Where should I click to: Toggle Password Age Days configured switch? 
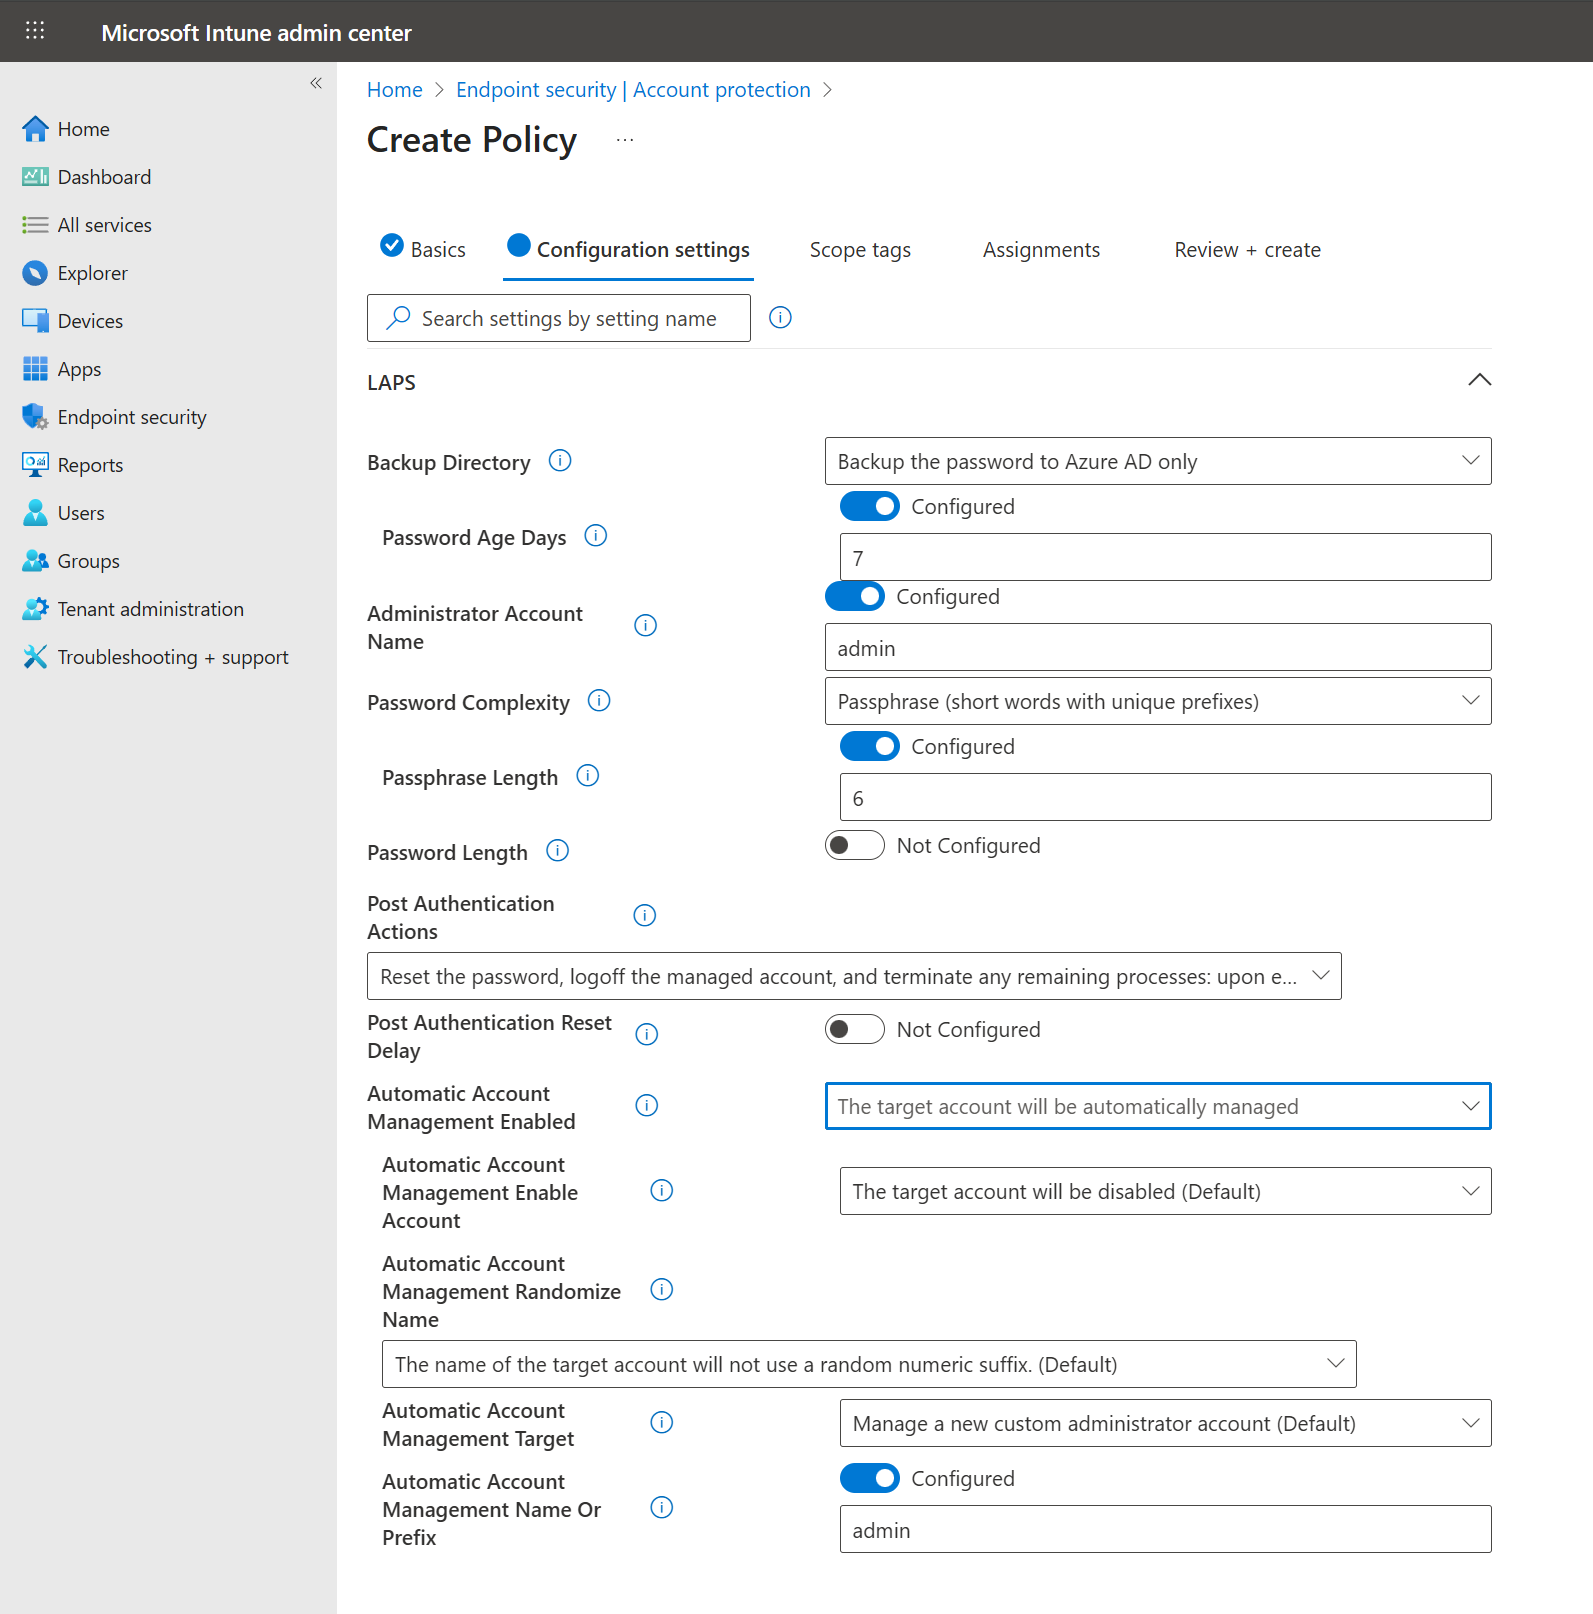coord(870,507)
